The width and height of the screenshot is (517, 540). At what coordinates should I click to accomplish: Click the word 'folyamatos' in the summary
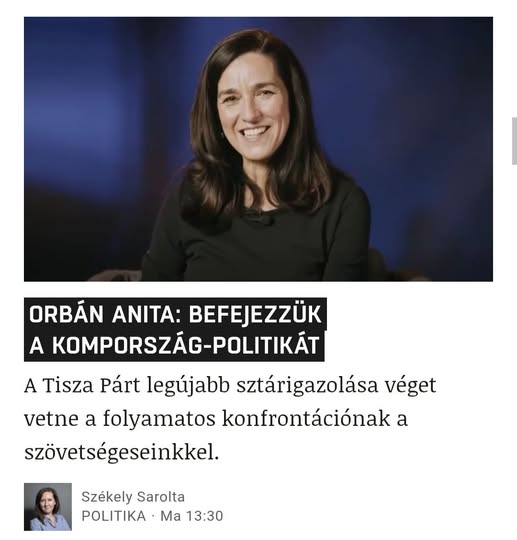[x=159, y=420]
